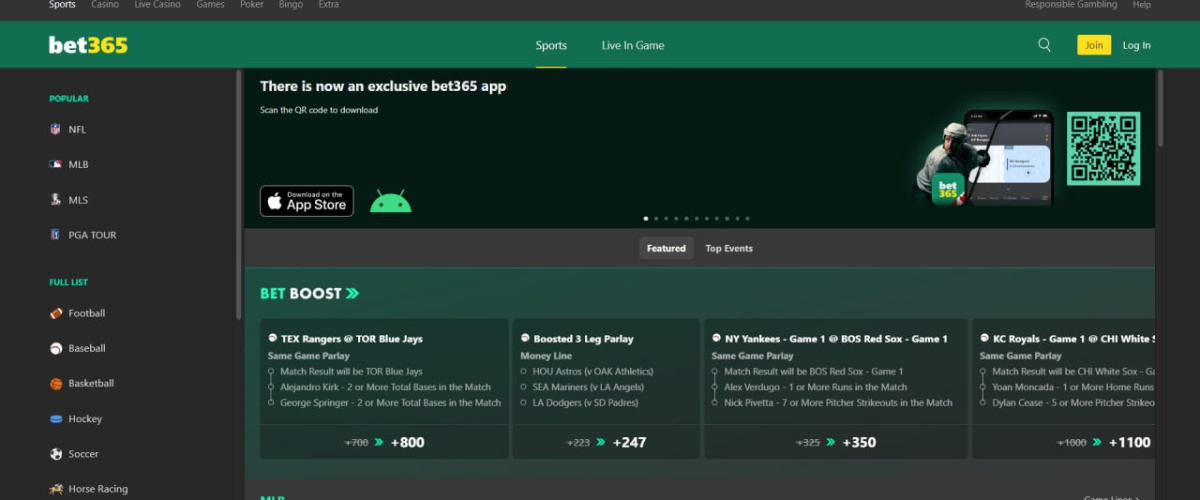
Task: Click the Football ball icon in full list
Action: point(56,313)
